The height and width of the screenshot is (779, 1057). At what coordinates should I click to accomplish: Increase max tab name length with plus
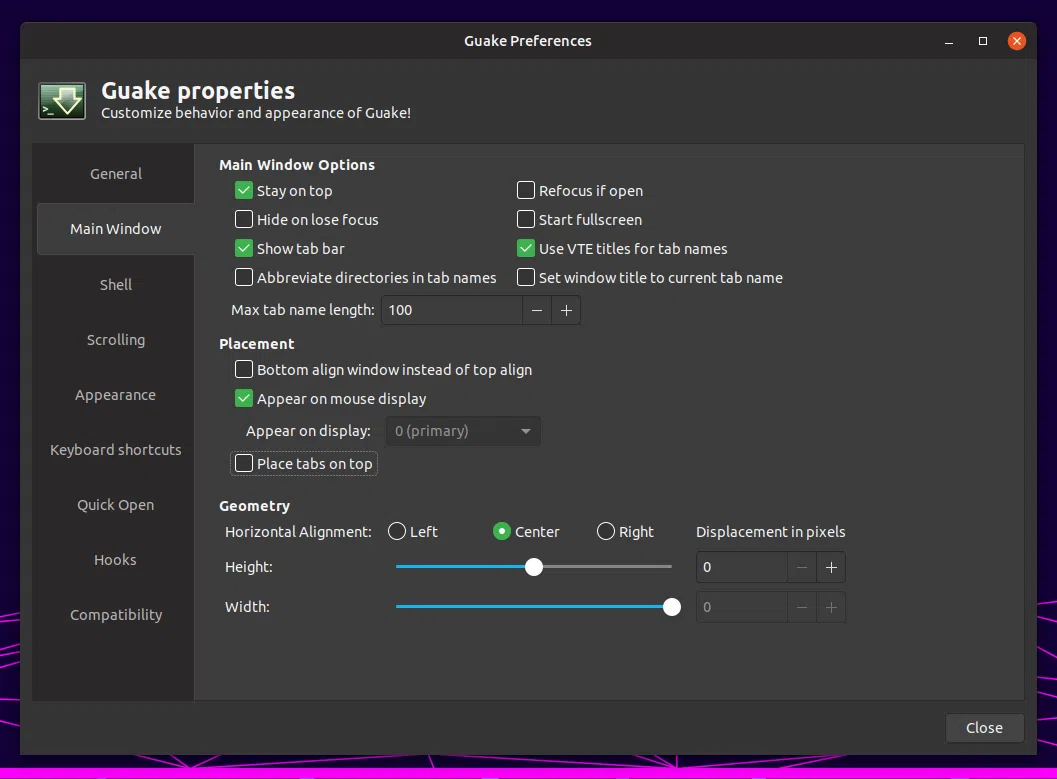click(x=566, y=310)
